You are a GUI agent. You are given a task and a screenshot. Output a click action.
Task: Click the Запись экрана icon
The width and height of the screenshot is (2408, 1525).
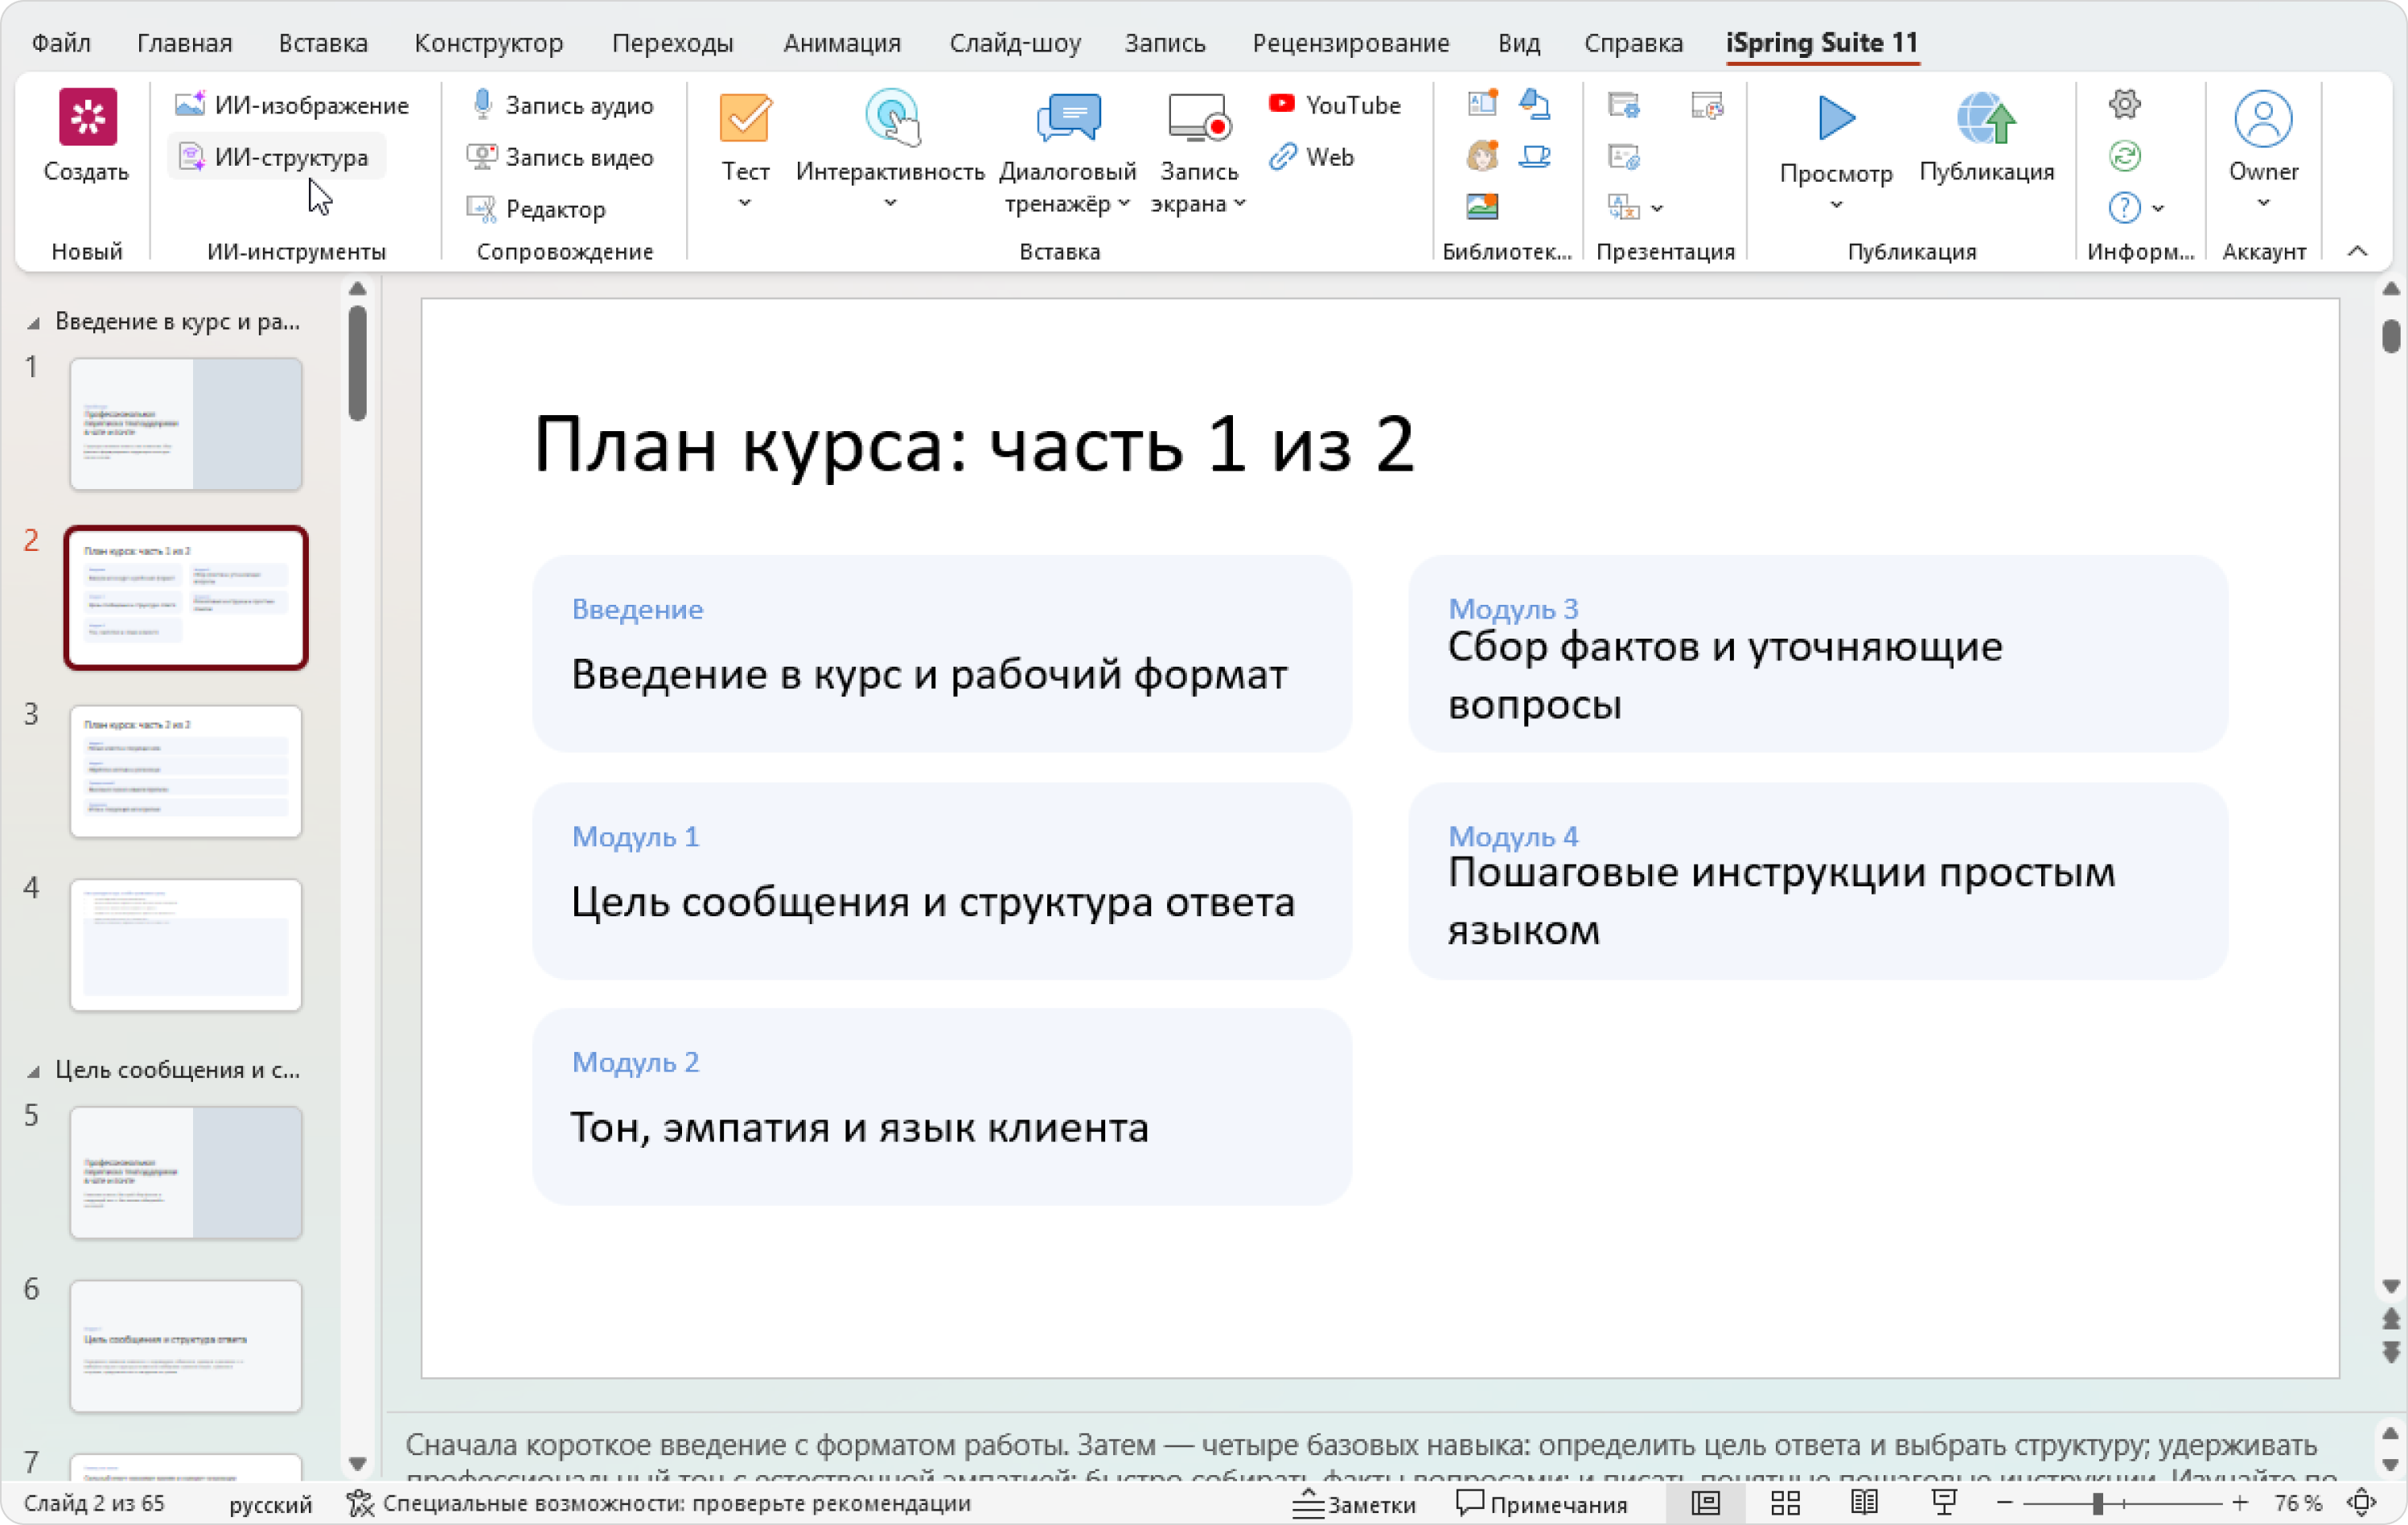[x=1199, y=118]
